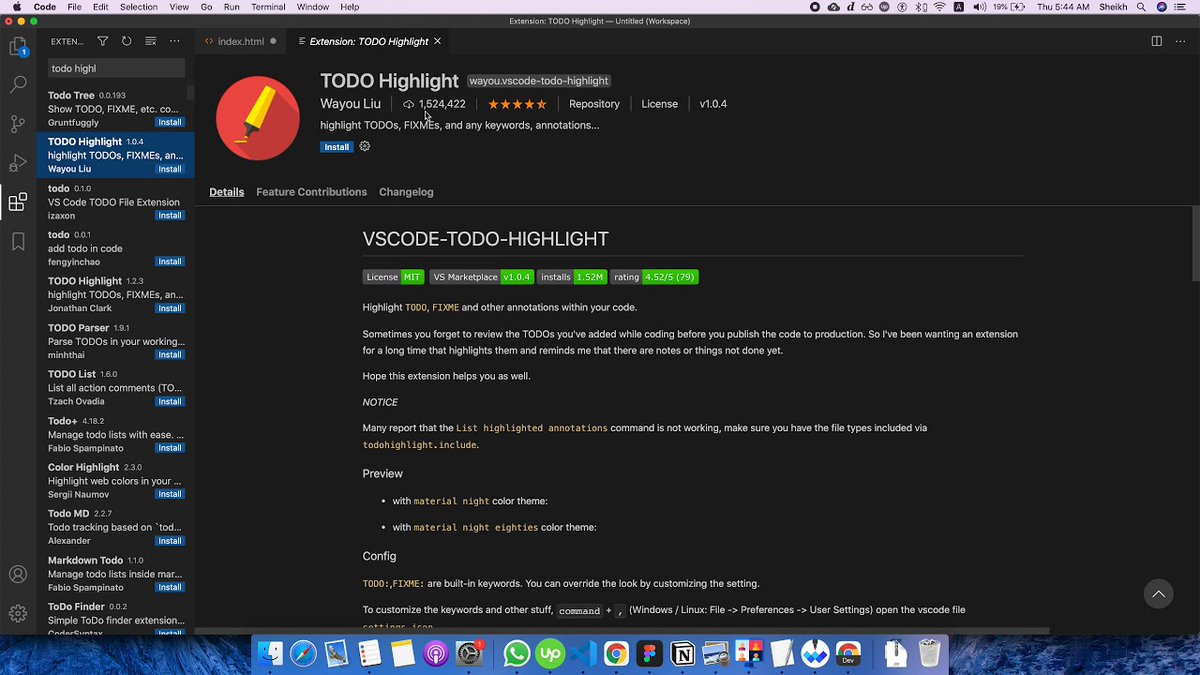Install Markdown Todo extension
Viewport: 1200px width, 675px height.
(170, 587)
